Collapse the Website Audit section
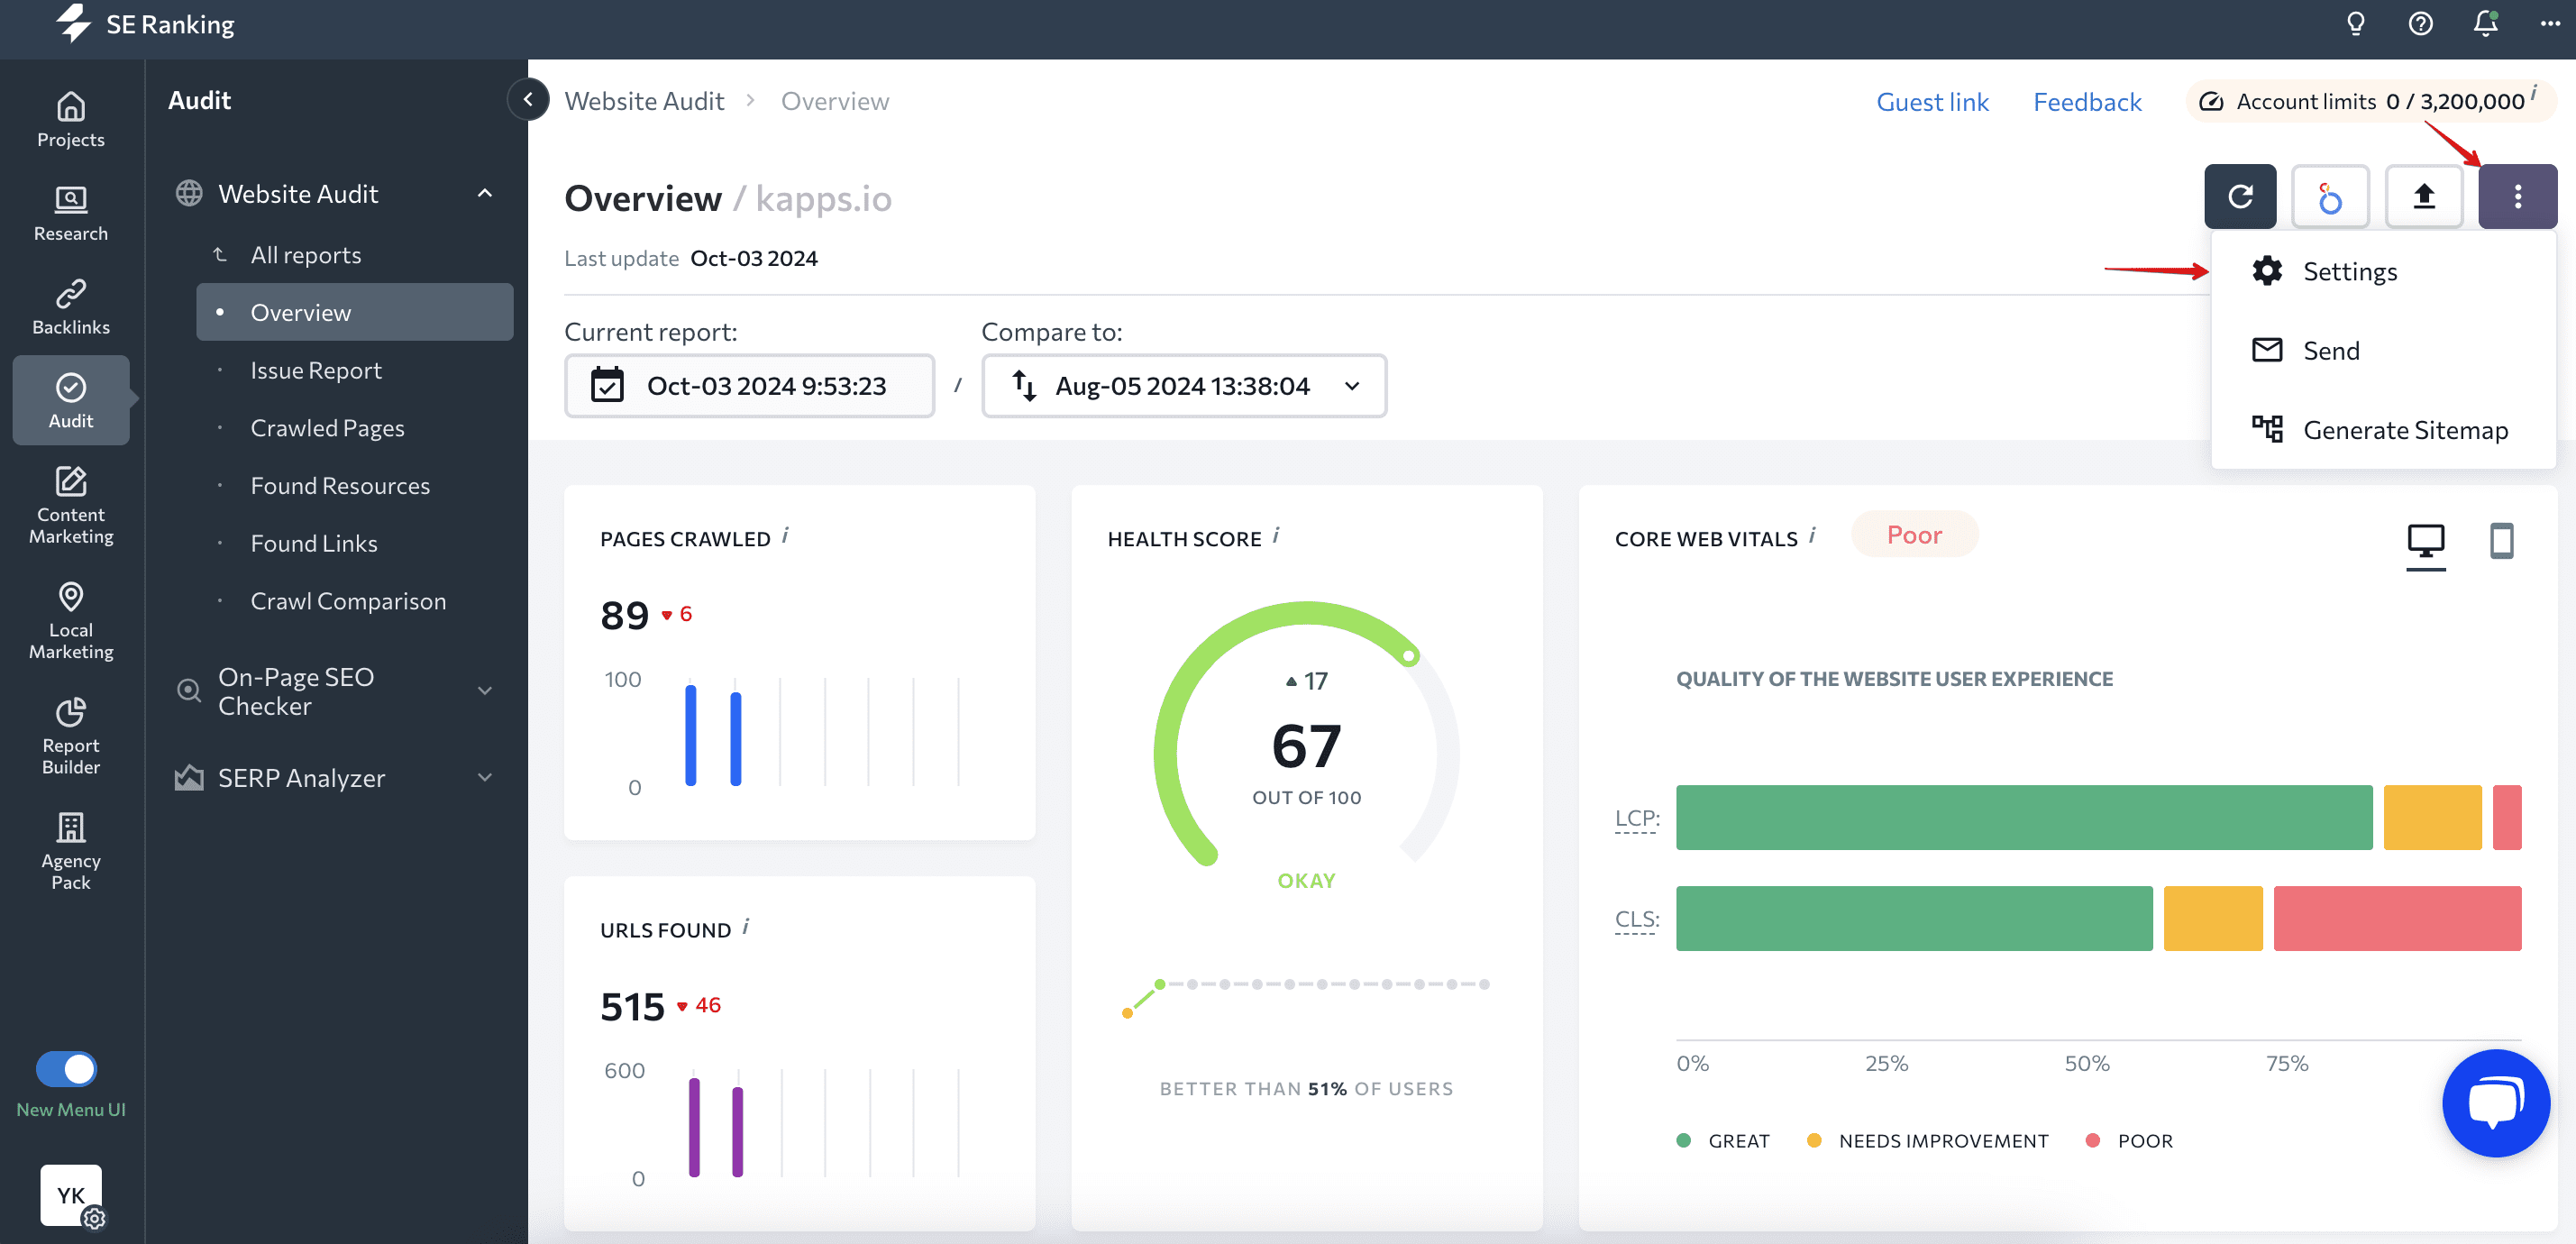 [484, 193]
